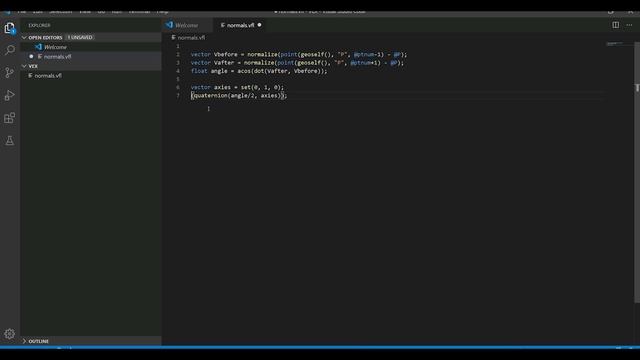Click the unsaved dot beside normals.vfl in Open Editors

click(31, 56)
